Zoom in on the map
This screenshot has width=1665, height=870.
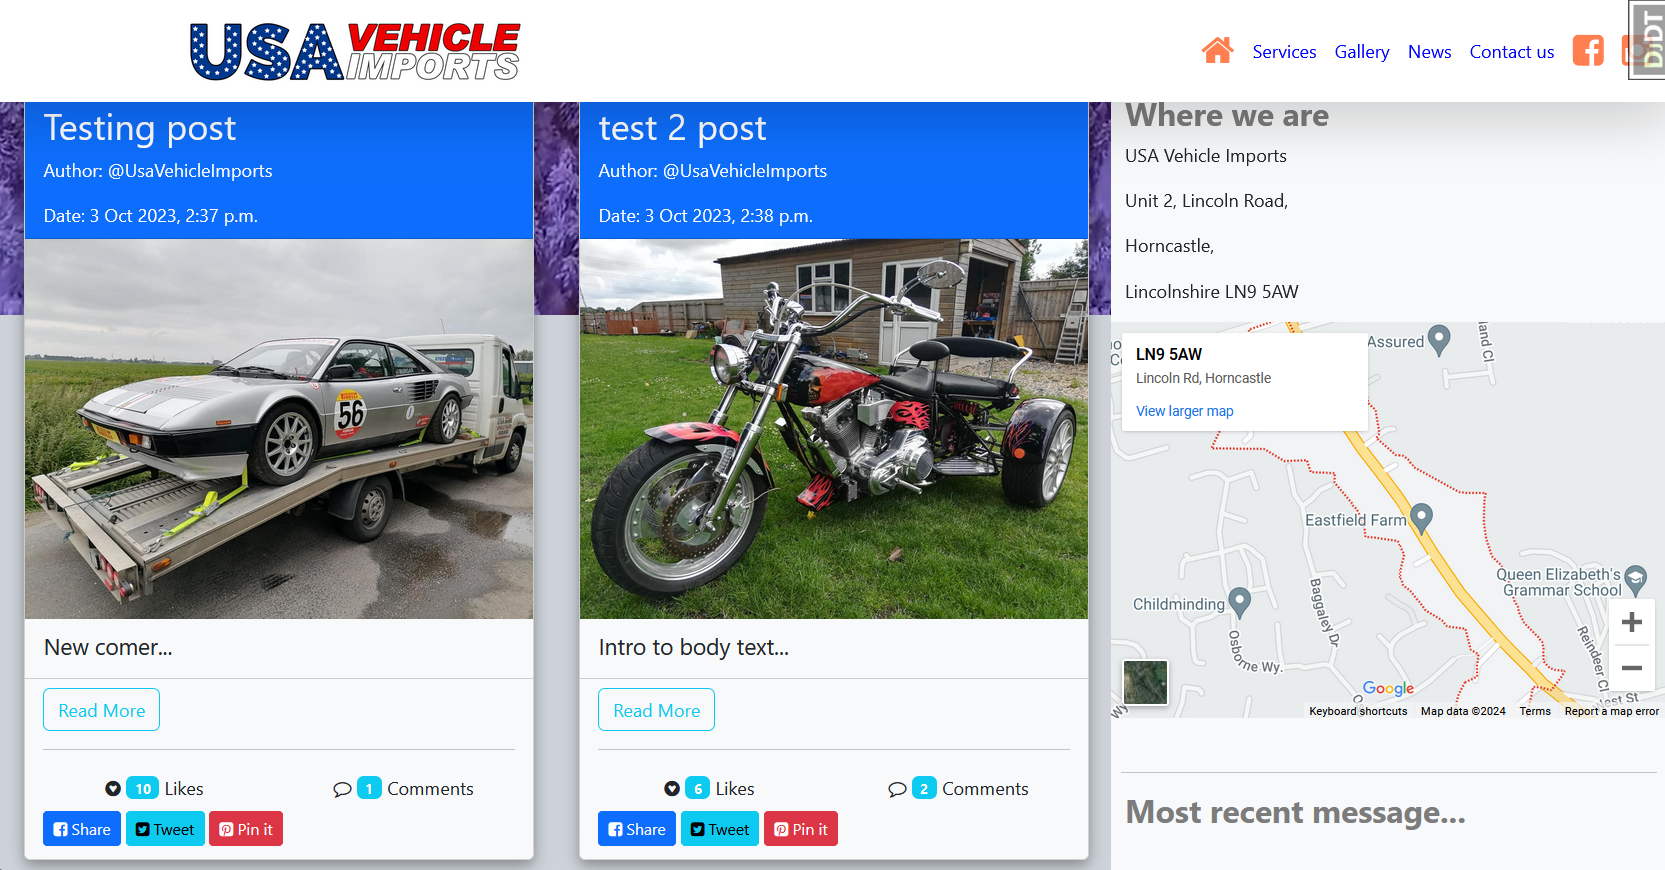point(1631,622)
